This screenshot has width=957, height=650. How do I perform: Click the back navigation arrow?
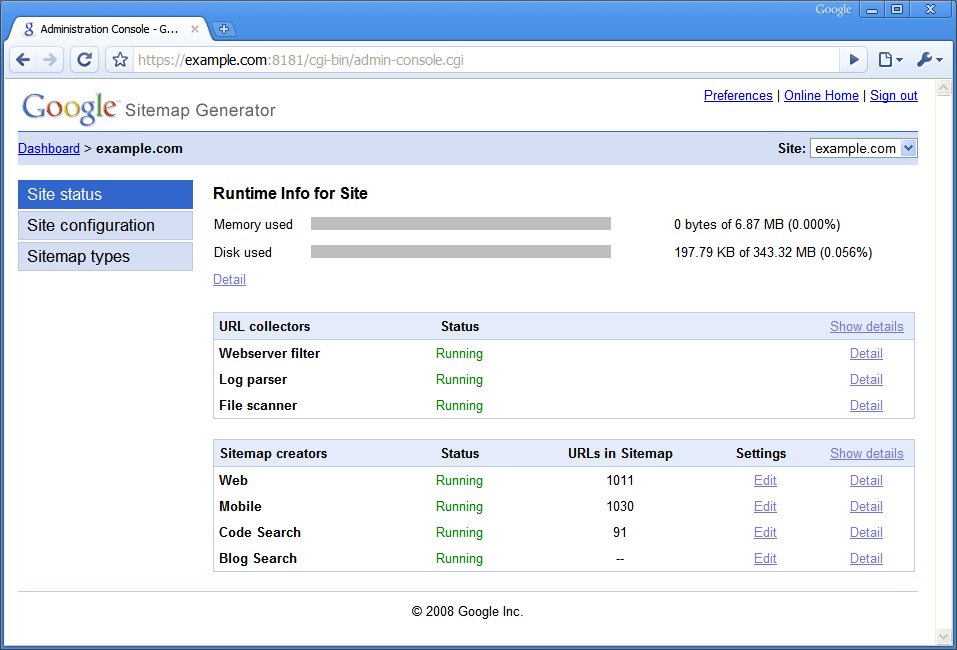23,60
